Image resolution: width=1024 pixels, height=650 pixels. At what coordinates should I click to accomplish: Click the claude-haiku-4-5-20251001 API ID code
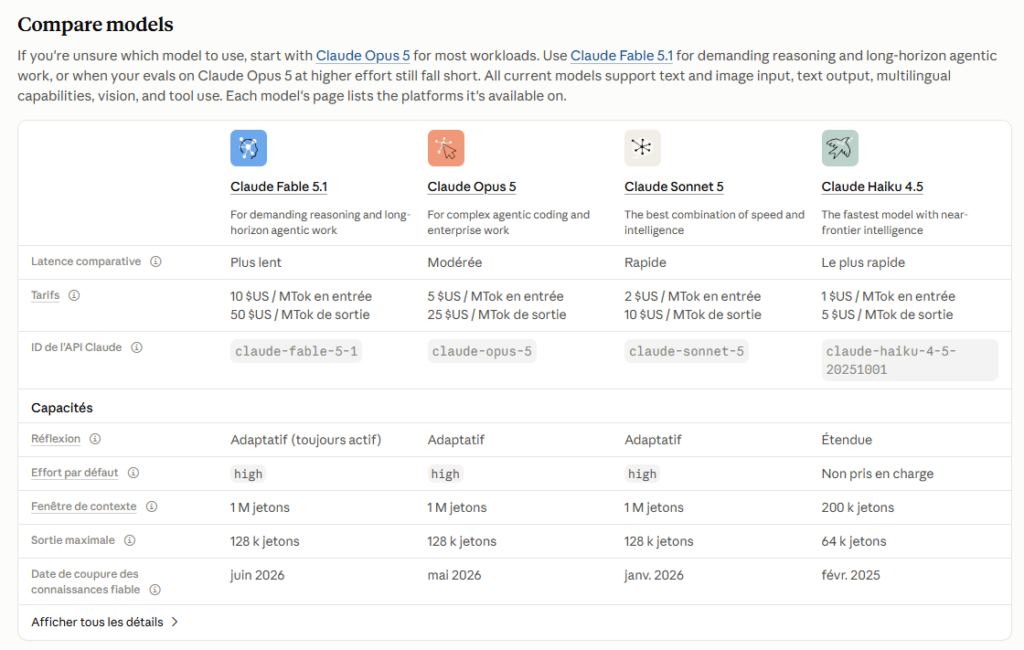coord(910,361)
